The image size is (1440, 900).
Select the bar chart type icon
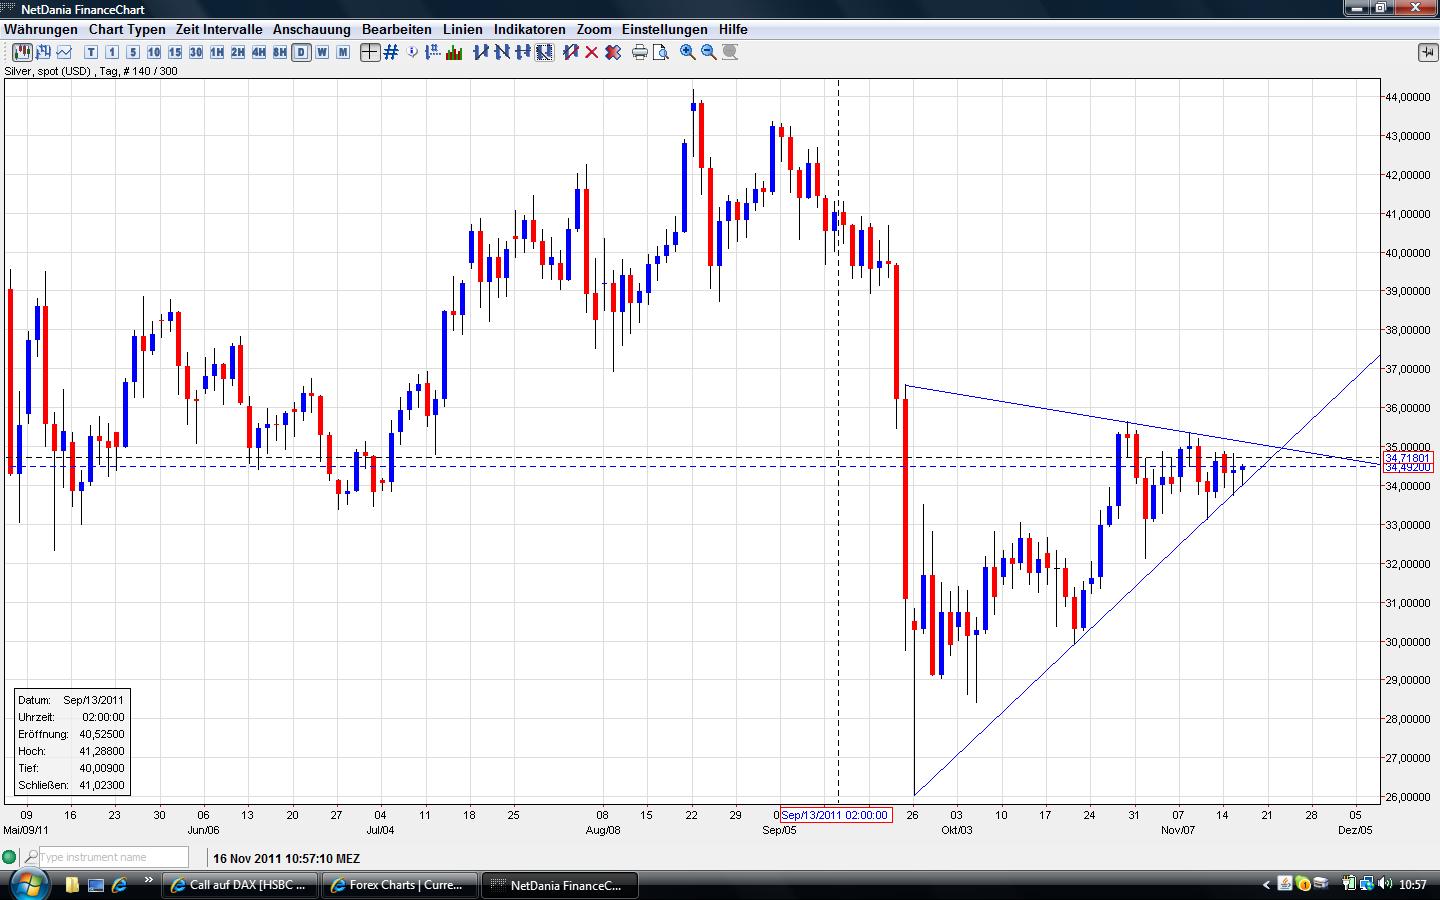coord(43,52)
